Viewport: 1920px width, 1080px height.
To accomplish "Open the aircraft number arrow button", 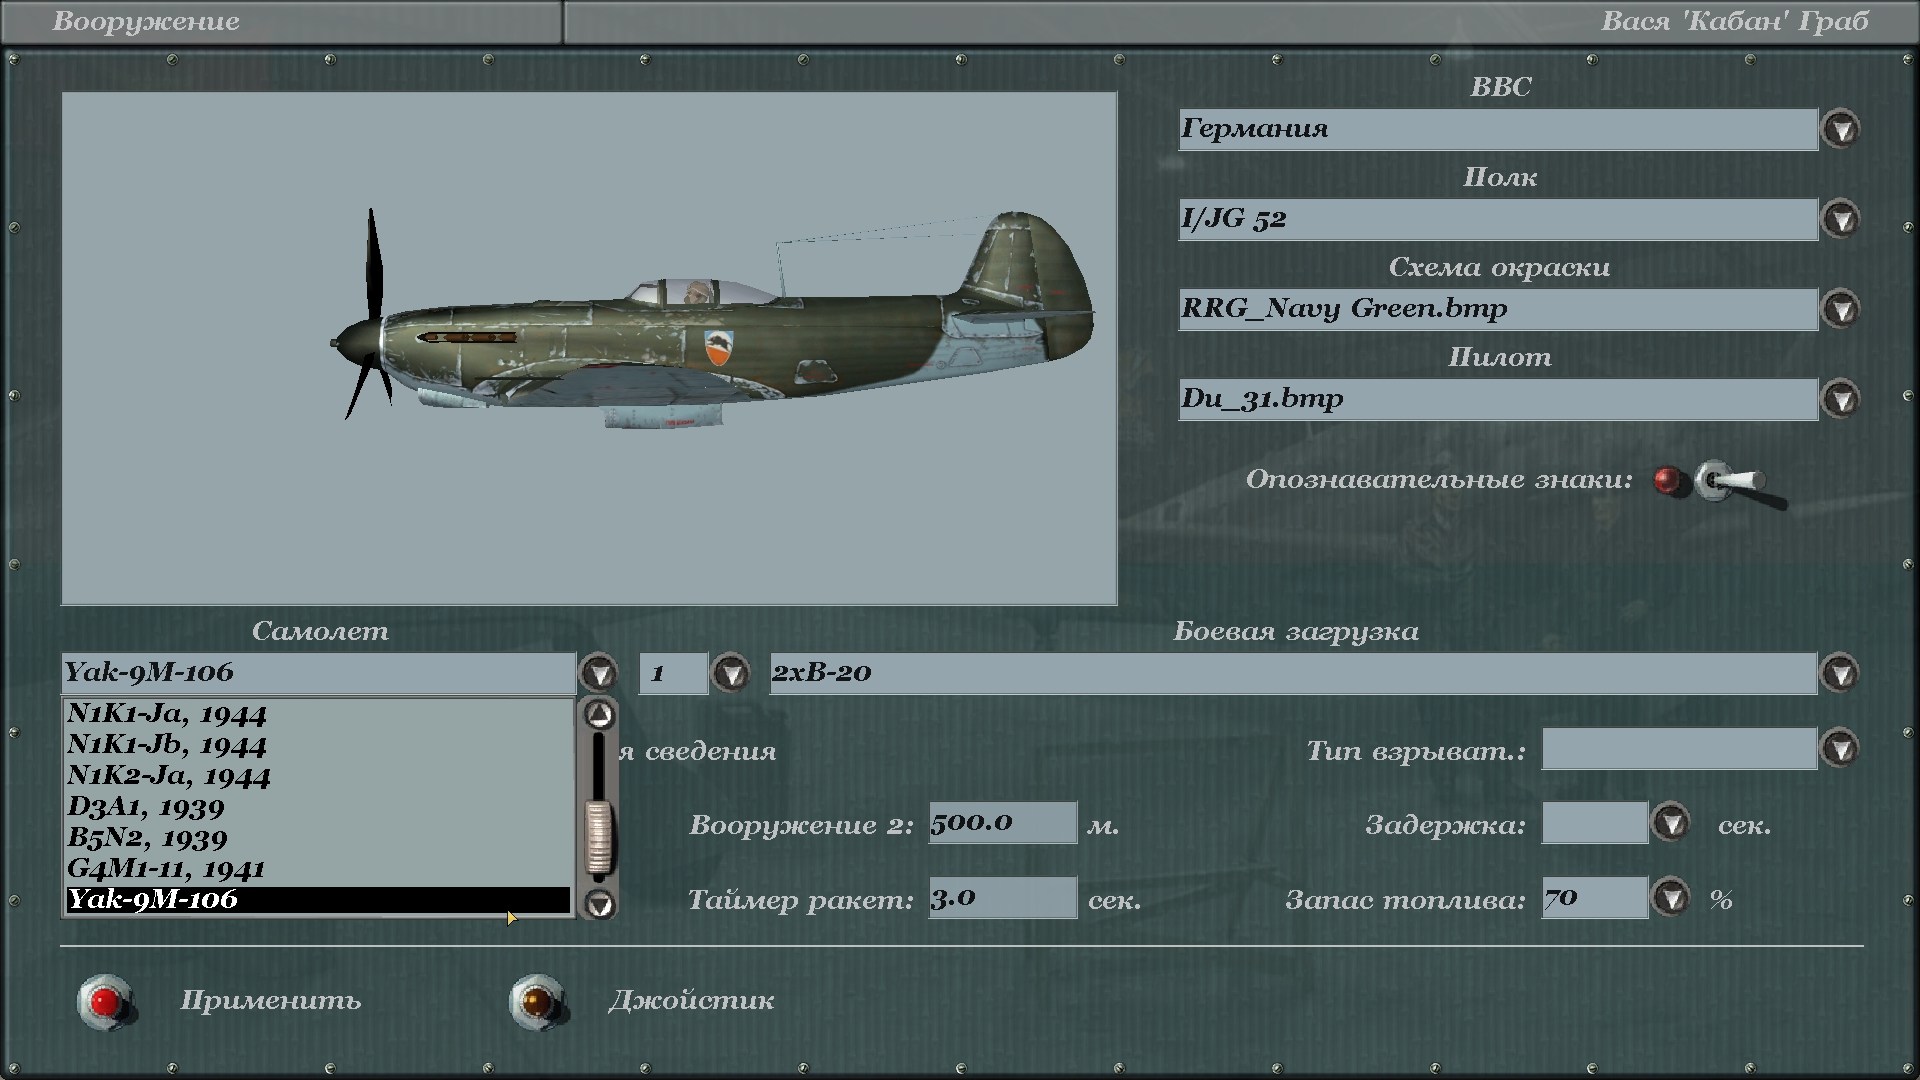I will point(731,673).
